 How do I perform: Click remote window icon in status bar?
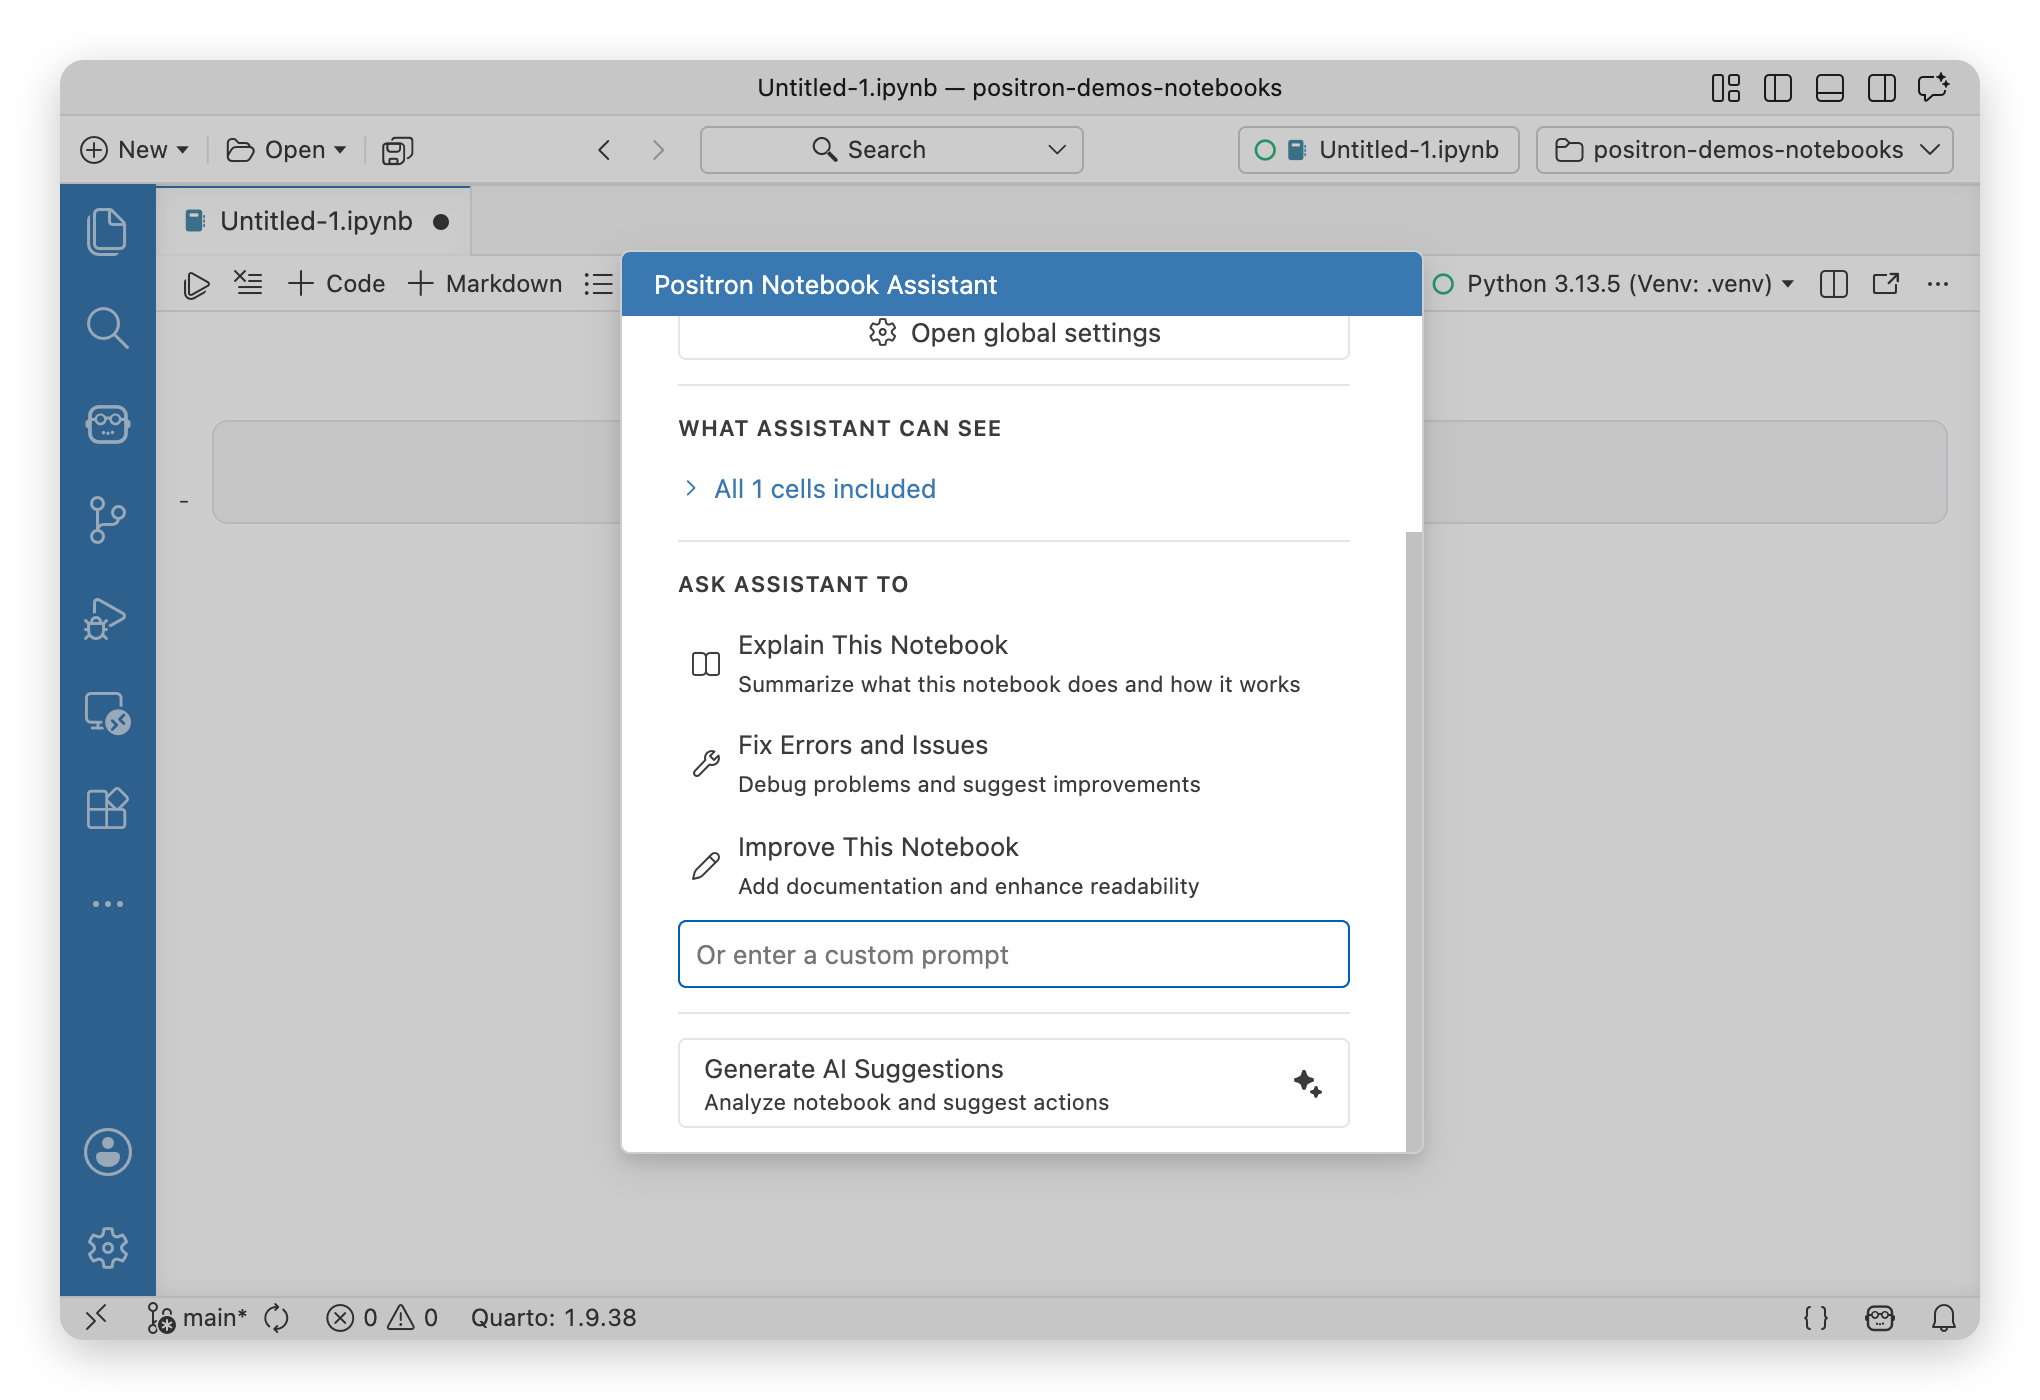point(96,1318)
